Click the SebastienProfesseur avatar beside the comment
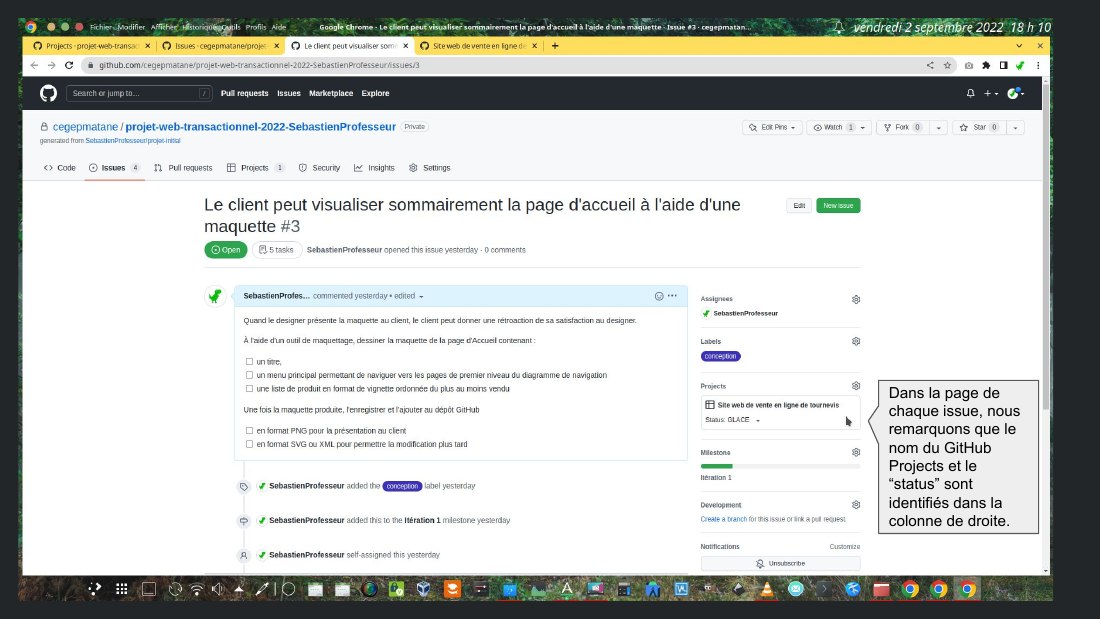Screen dimensions: 1100x619 (x=215, y=296)
